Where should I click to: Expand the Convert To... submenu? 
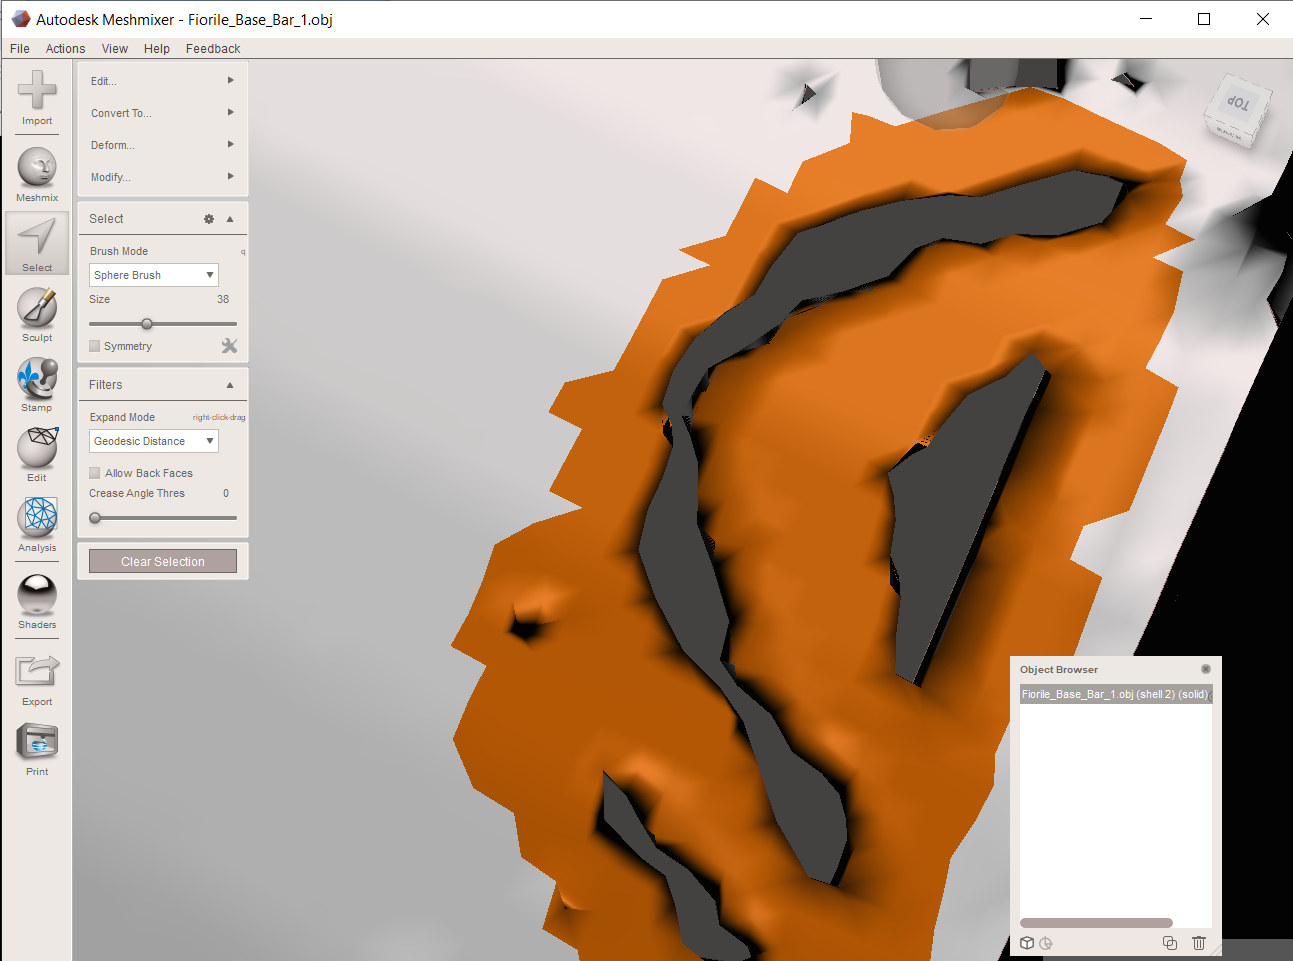tap(120, 112)
